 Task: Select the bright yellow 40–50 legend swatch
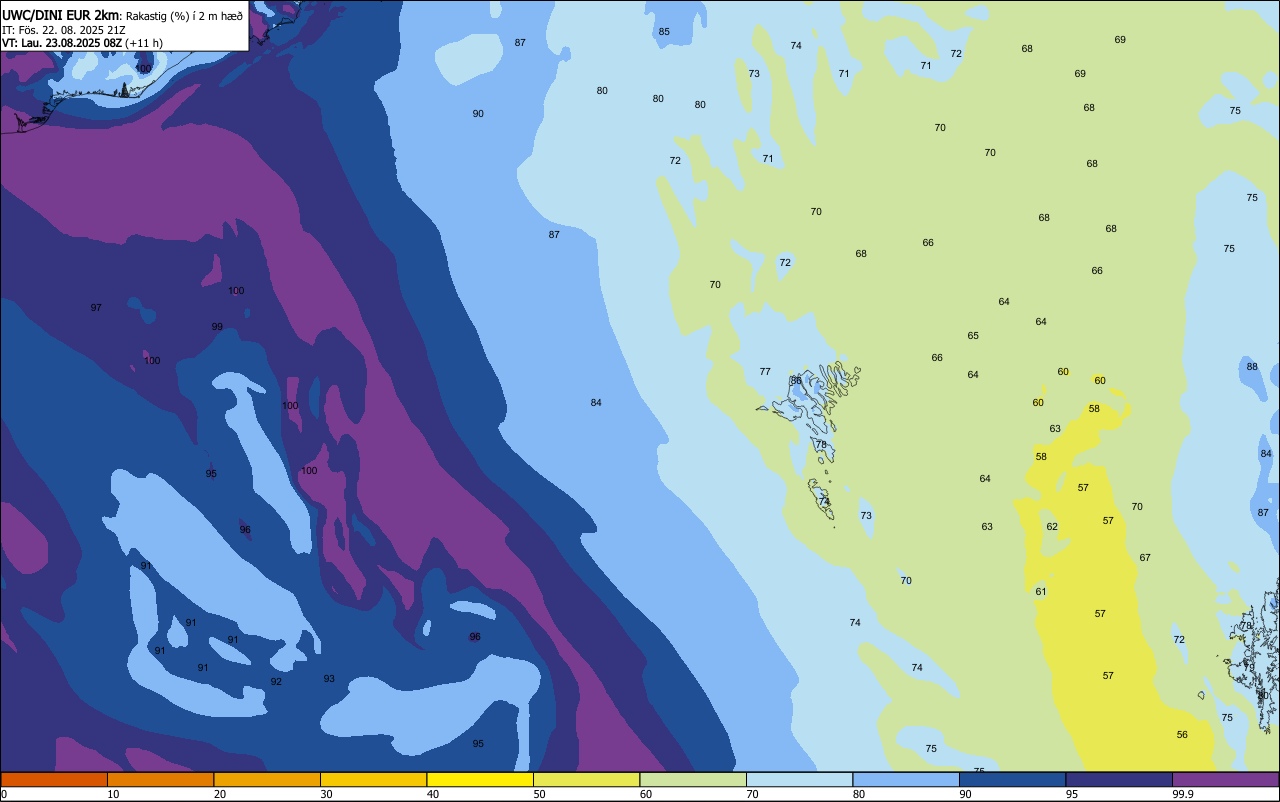(480, 779)
